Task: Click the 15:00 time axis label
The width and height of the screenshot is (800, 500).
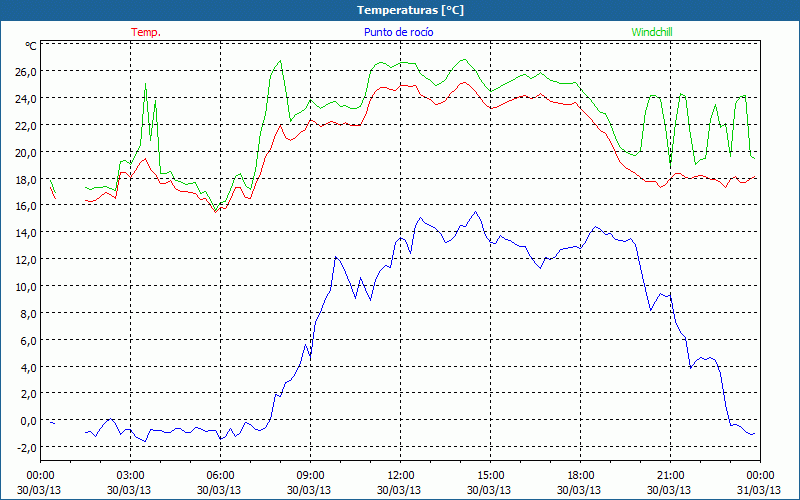Action: point(490,476)
